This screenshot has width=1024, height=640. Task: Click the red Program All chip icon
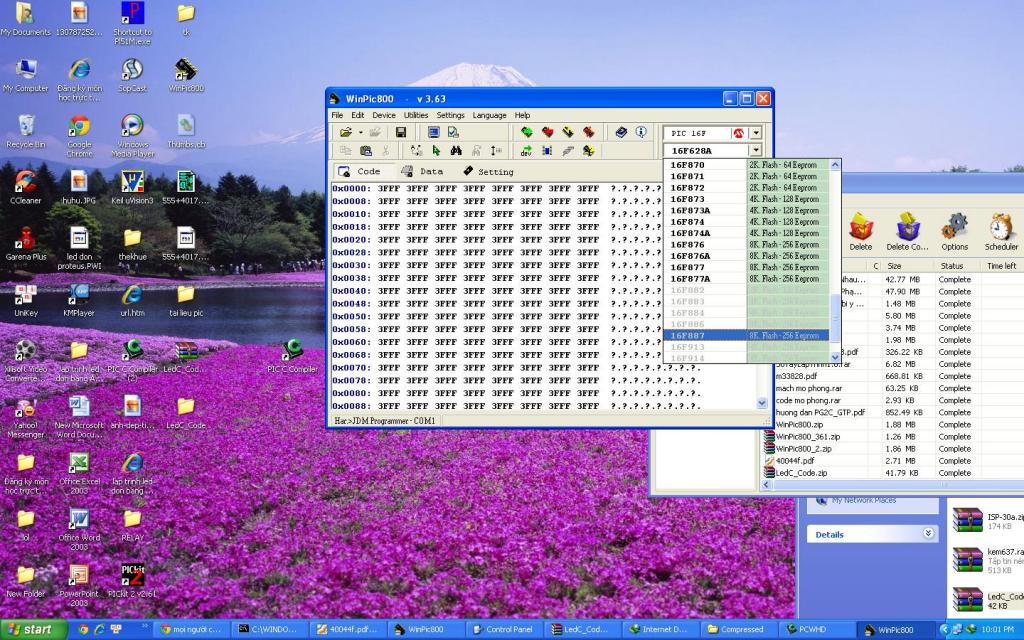(x=547, y=133)
